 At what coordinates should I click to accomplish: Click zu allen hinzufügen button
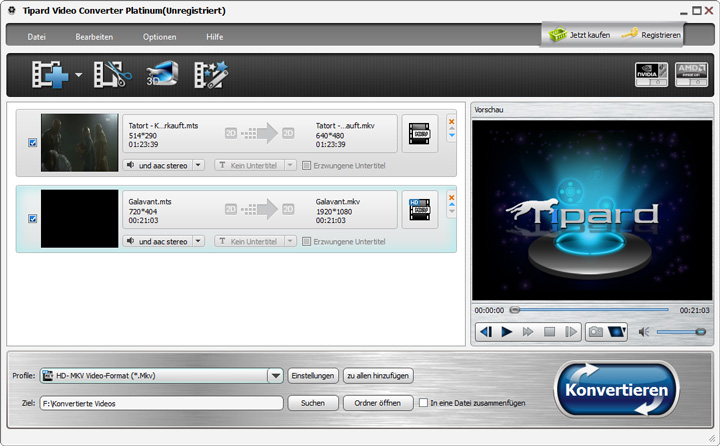point(378,376)
